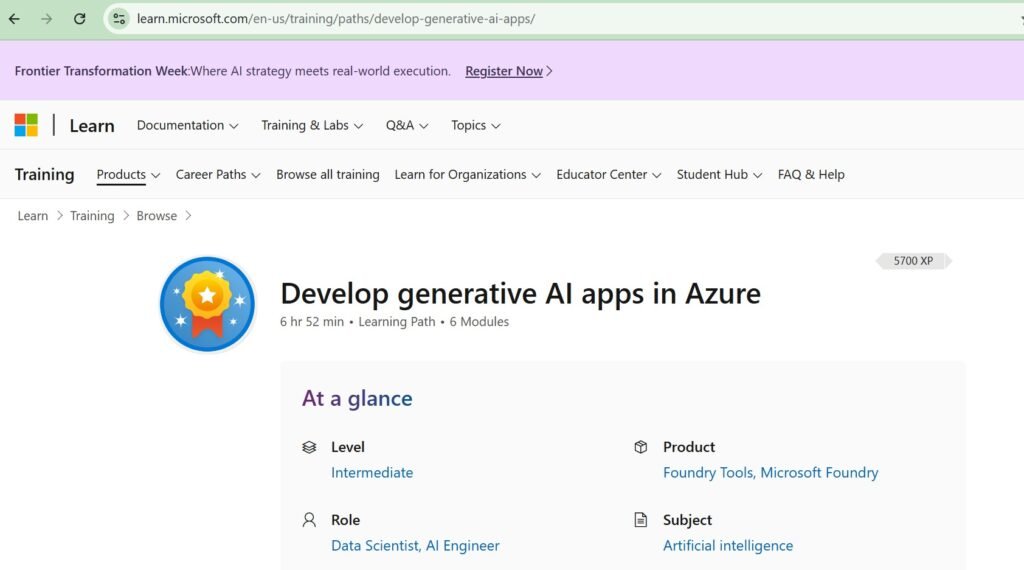Screen dimensions: 1024x570
Task: Click the learning path trophy badge
Action: pyautogui.click(x=207, y=304)
